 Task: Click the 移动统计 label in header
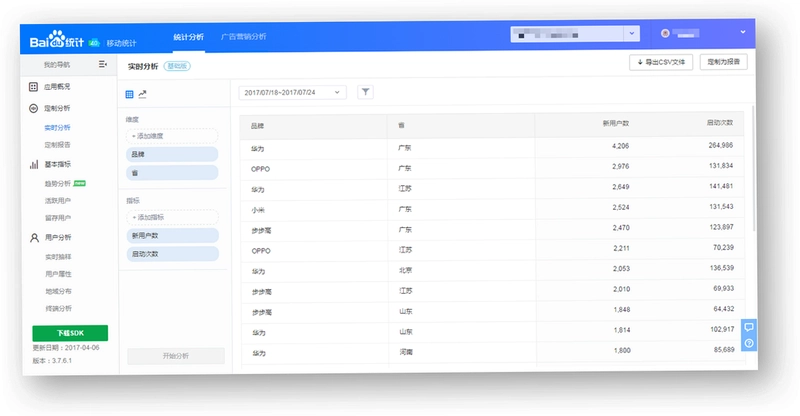[x=121, y=43]
